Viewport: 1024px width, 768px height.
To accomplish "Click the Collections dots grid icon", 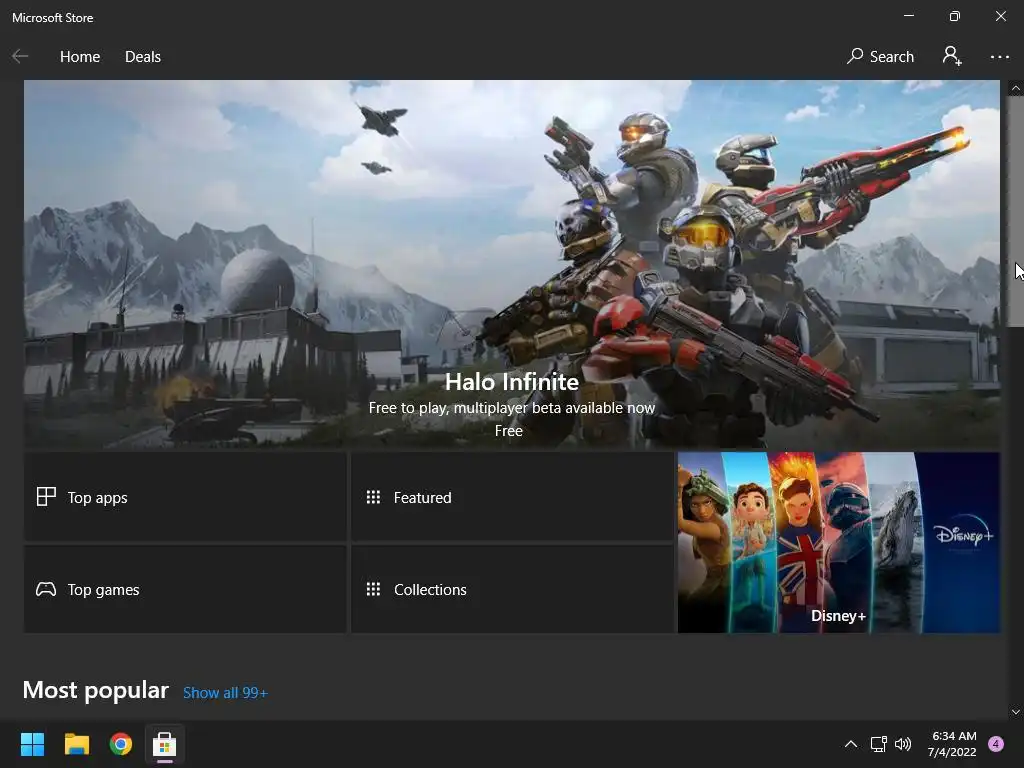I will tap(373, 589).
